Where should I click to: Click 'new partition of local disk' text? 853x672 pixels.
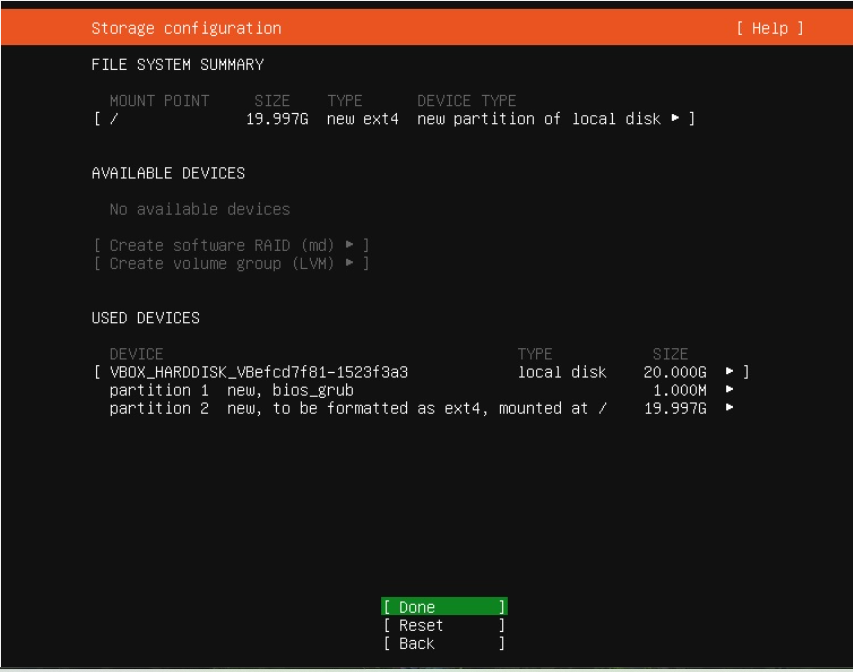pos(539,119)
